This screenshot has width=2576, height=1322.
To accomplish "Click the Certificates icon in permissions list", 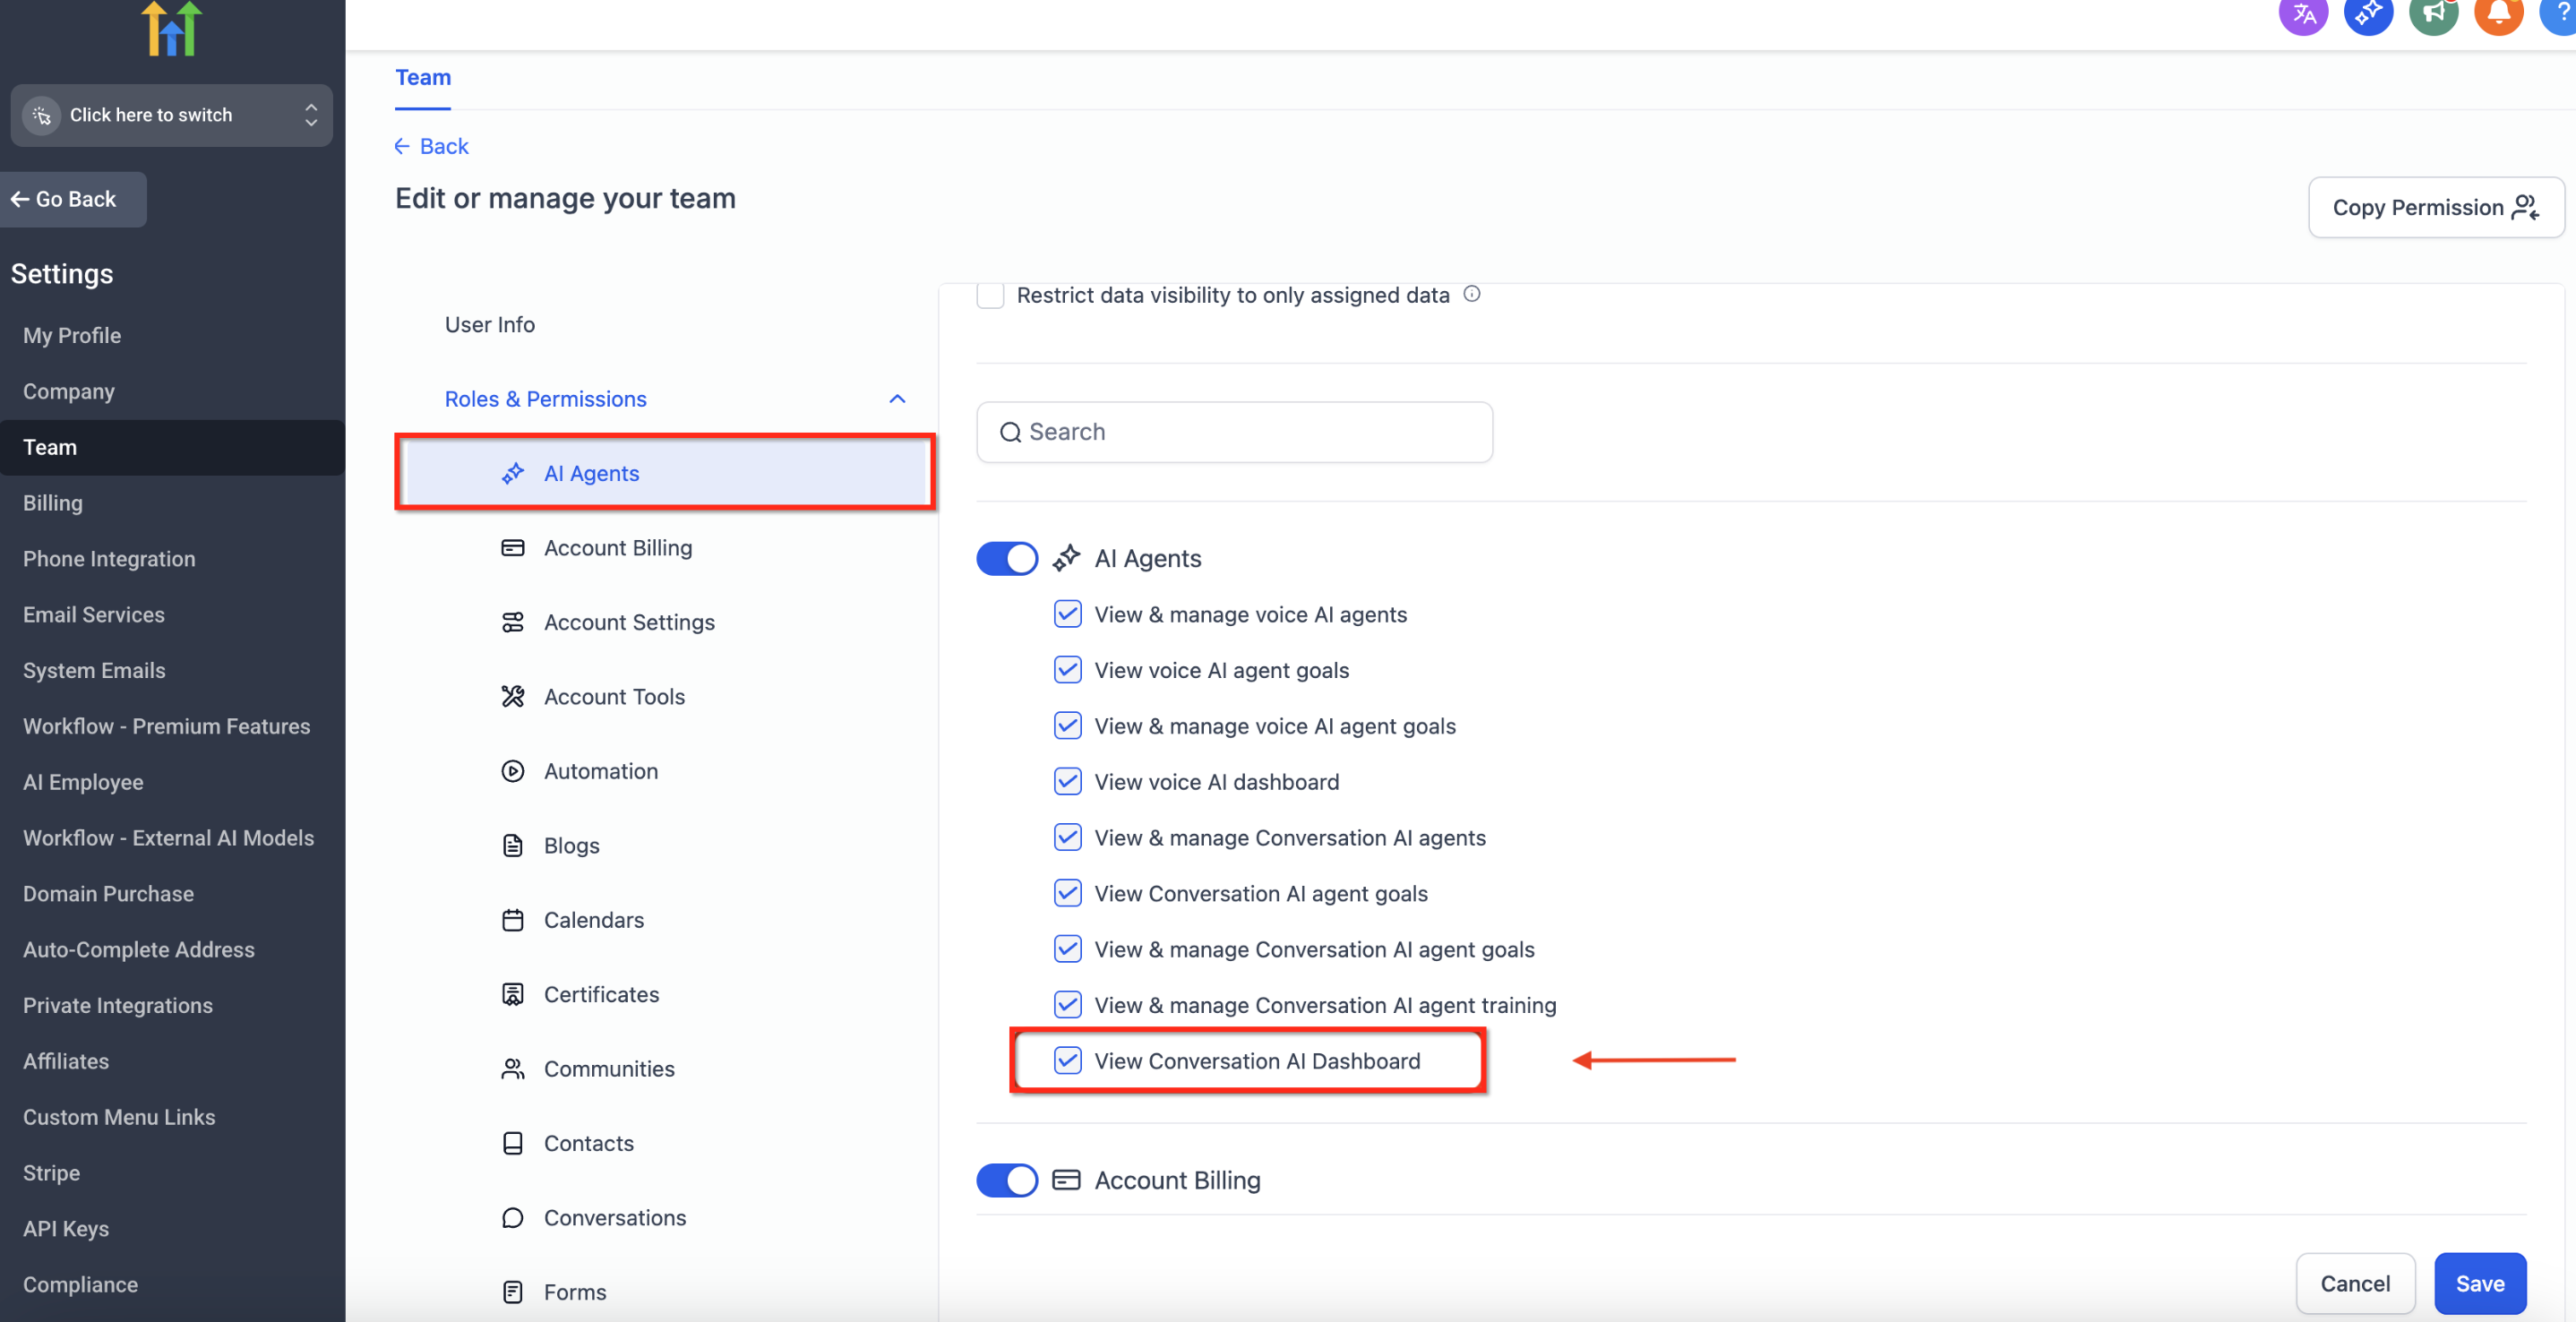I will coord(512,994).
